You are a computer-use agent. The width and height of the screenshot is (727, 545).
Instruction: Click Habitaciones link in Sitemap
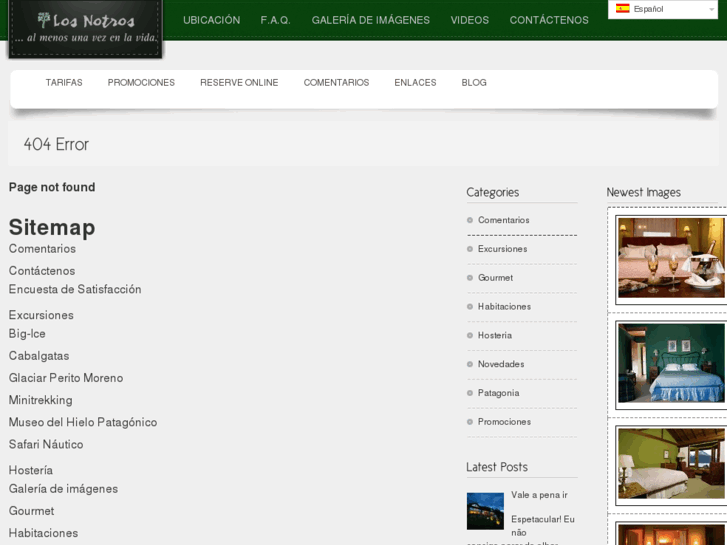[x=44, y=533]
